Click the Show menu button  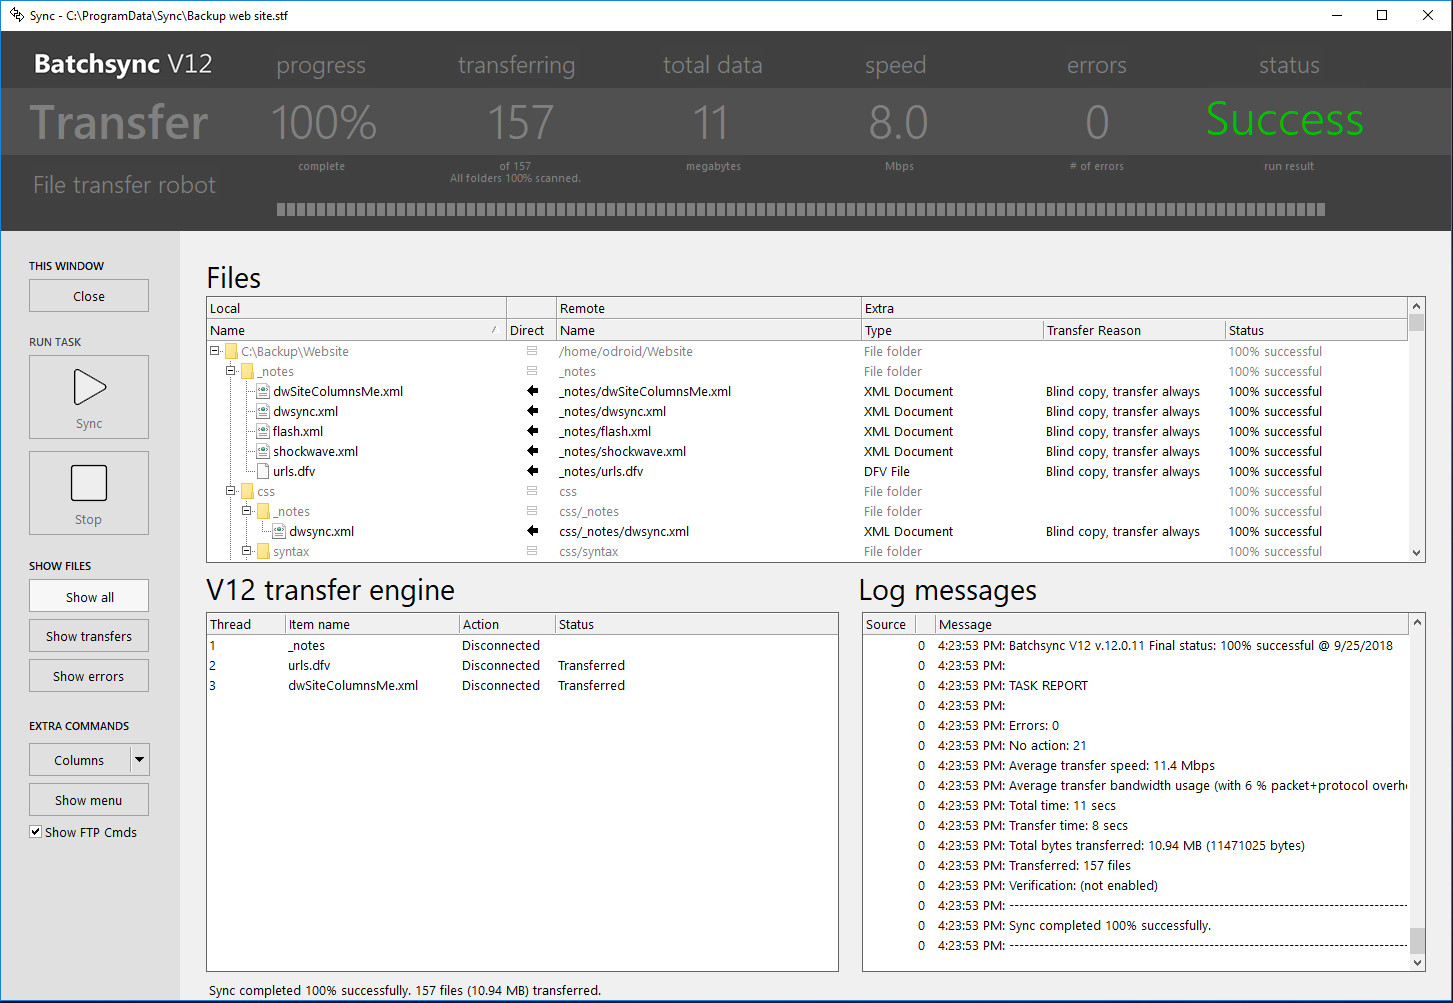[x=89, y=800]
